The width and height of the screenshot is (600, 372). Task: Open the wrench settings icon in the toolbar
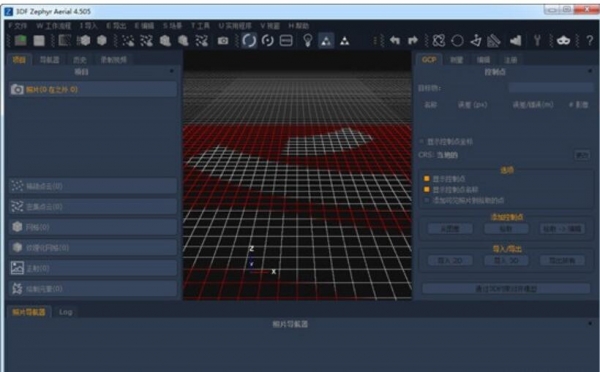click(x=537, y=40)
